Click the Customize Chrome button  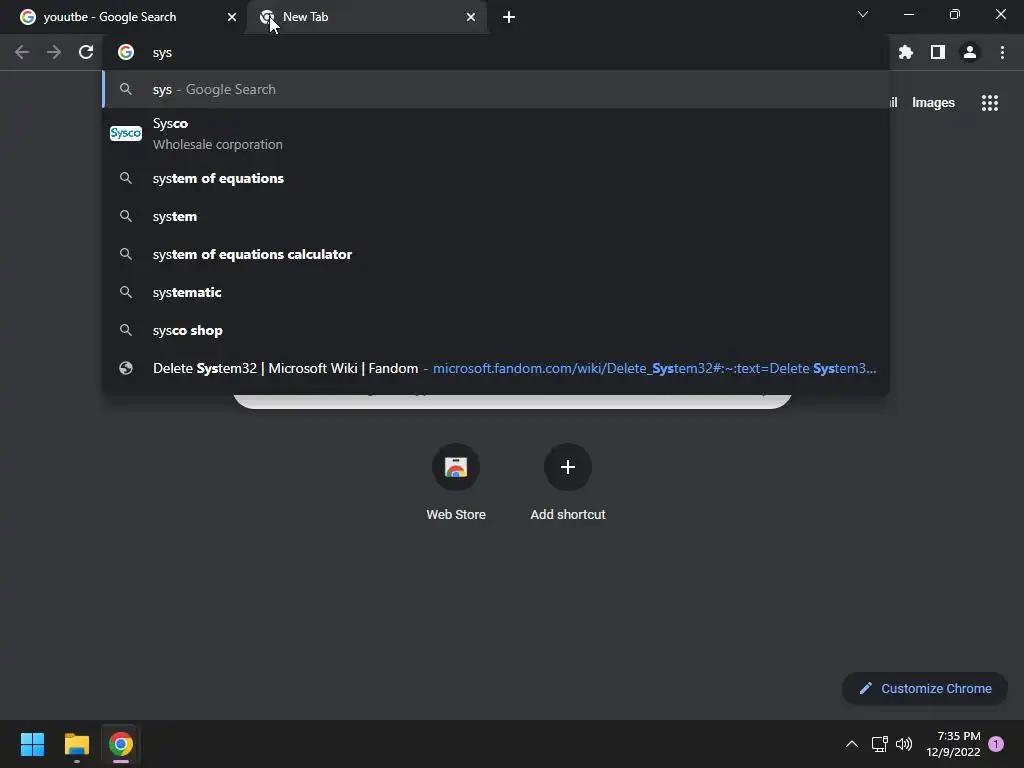pyautogui.click(x=925, y=688)
